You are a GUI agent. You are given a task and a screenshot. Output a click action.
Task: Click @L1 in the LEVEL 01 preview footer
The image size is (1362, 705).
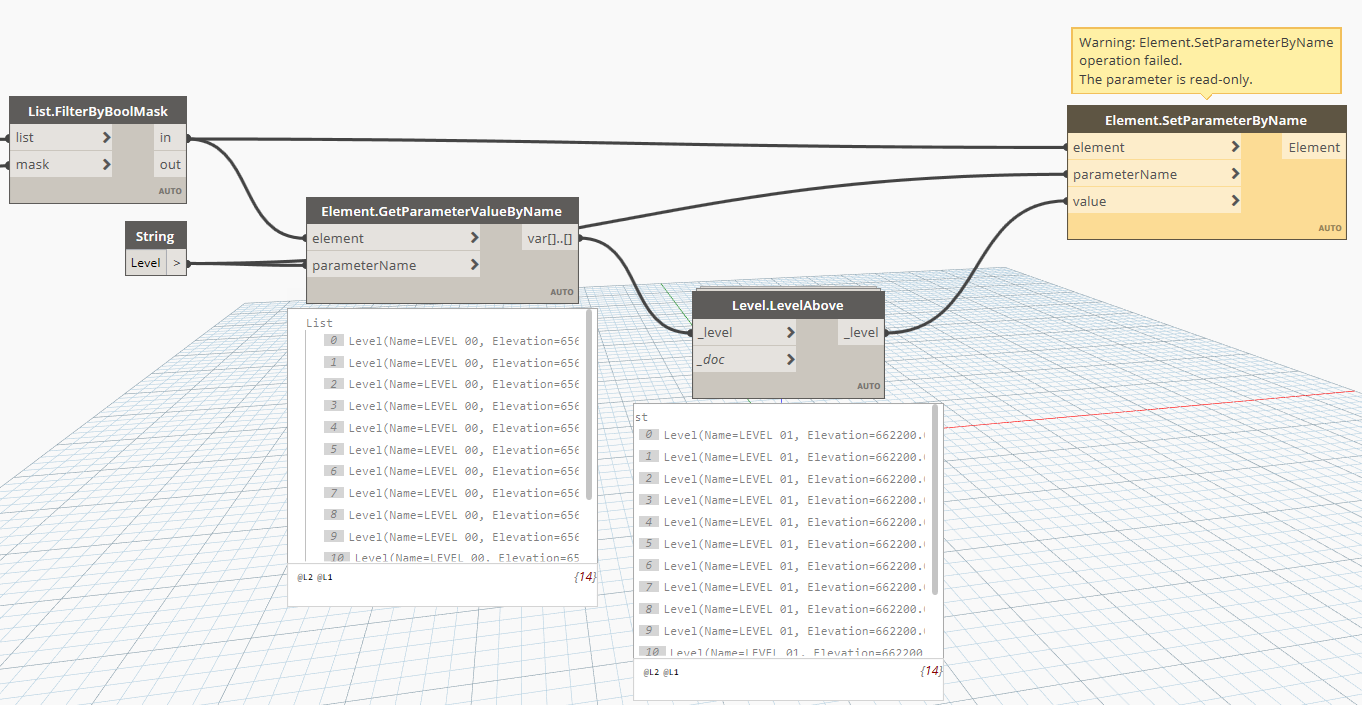(672, 672)
